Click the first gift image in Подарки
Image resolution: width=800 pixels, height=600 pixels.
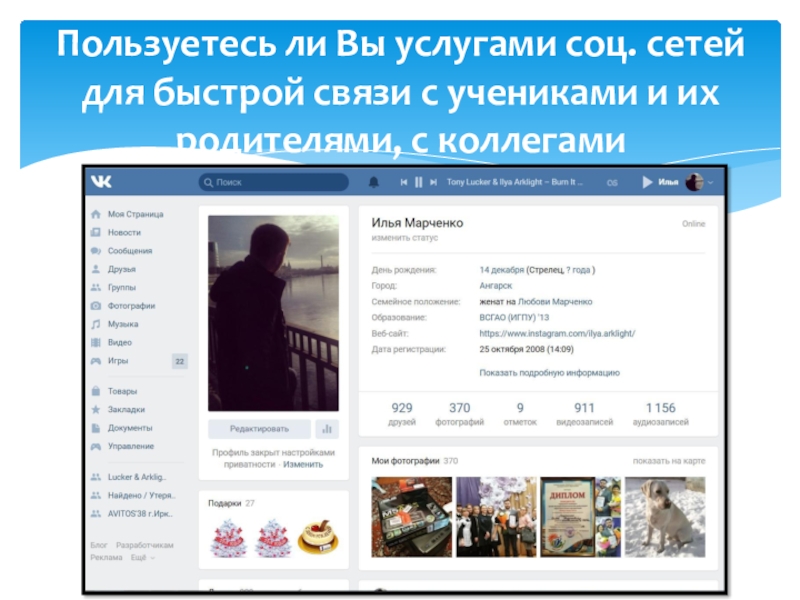[228, 538]
